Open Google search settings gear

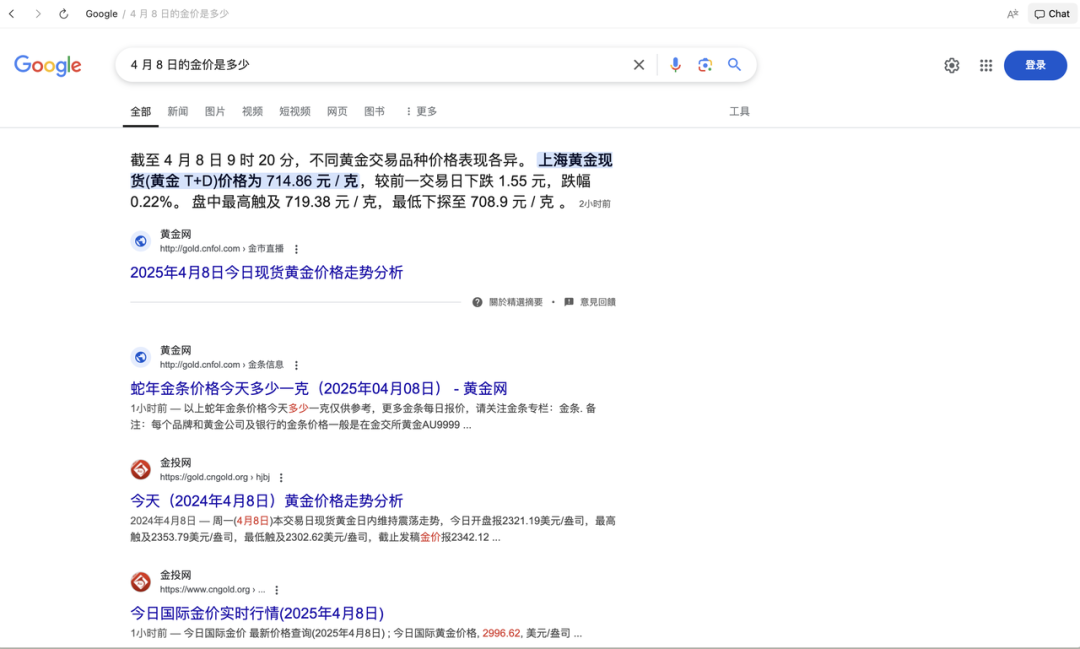tap(951, 64)
